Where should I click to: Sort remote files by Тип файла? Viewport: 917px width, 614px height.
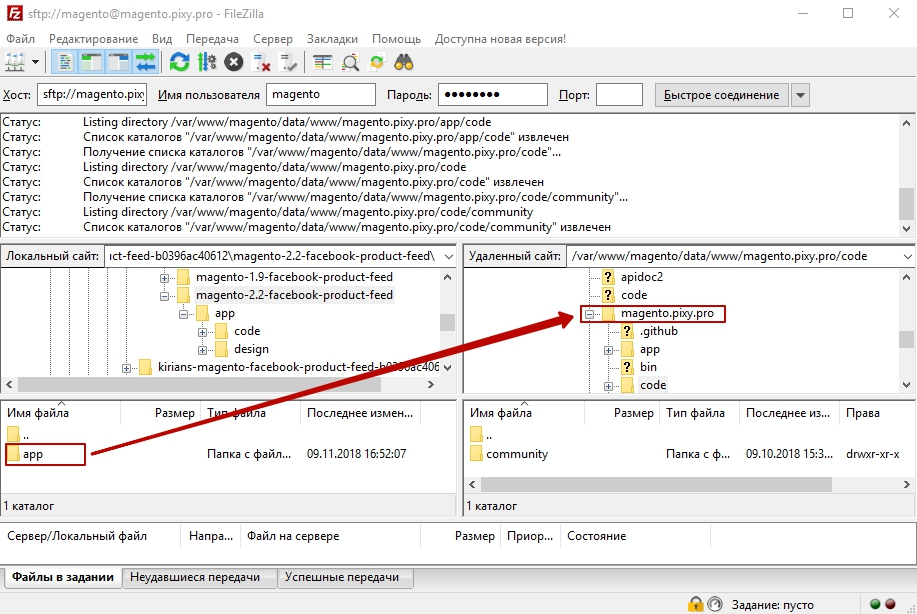coord(695,413)
